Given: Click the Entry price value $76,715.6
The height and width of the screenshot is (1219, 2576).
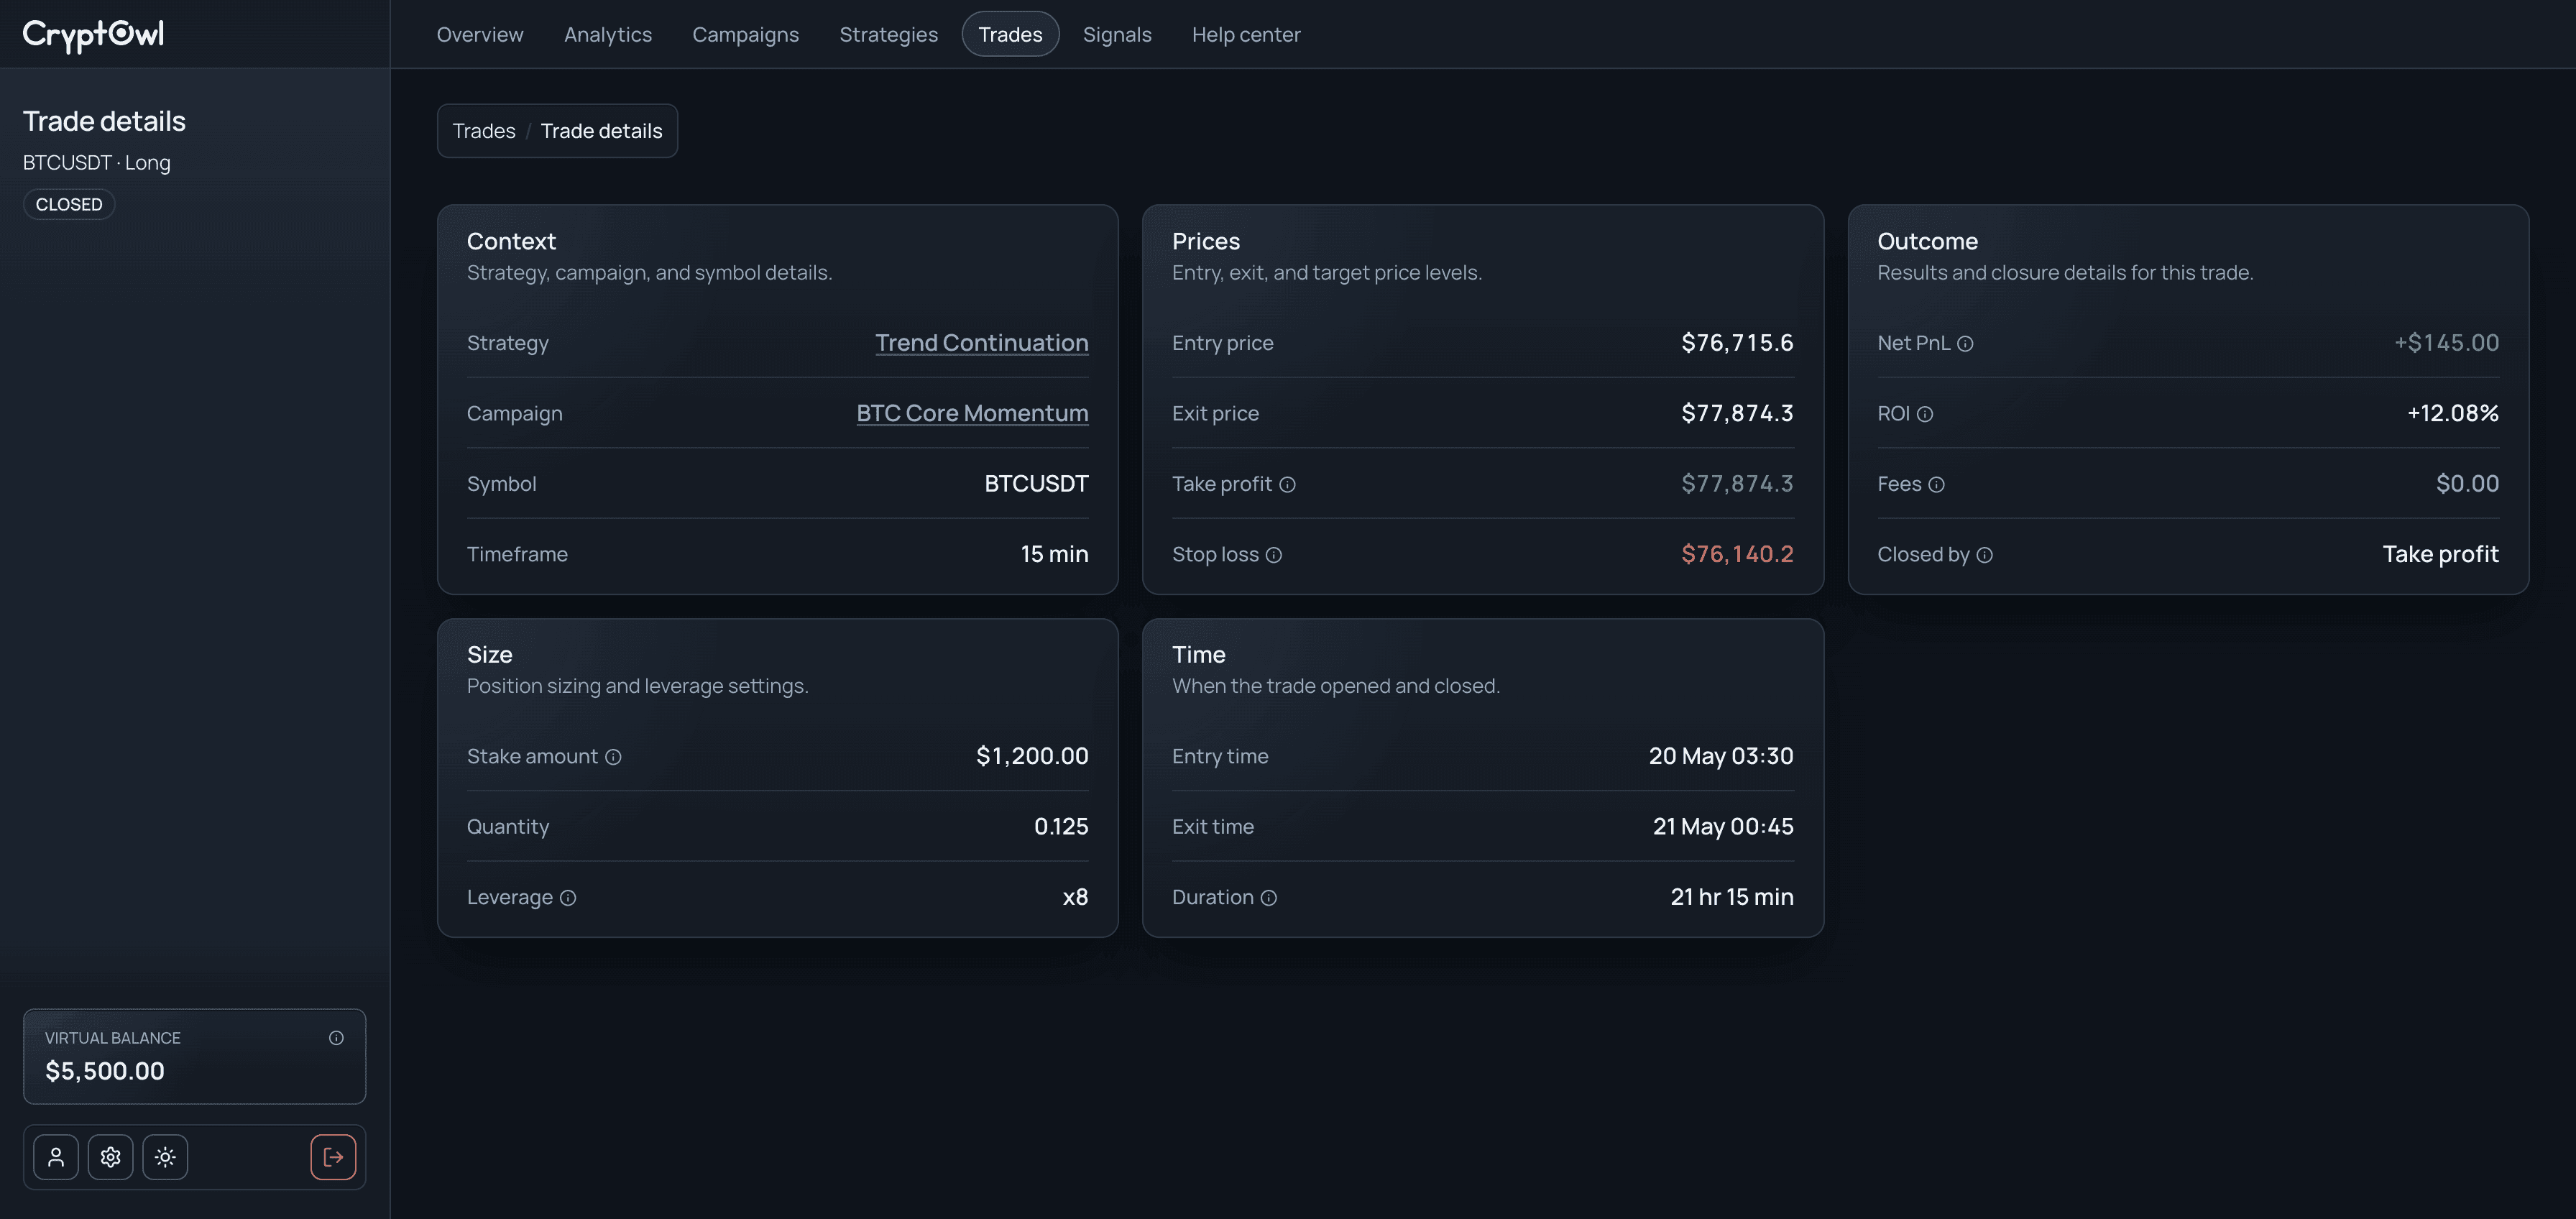Looking at the screenshot, I should (x=1737, y=343).
